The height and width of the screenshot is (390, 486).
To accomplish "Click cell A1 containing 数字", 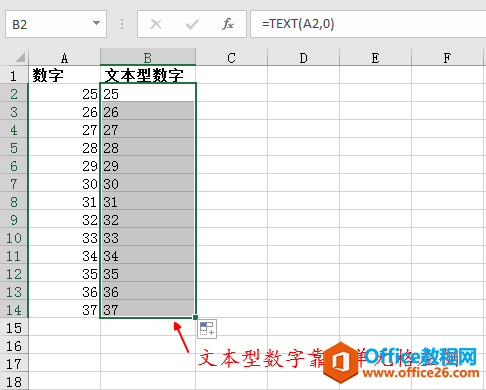I will [64, 75].
